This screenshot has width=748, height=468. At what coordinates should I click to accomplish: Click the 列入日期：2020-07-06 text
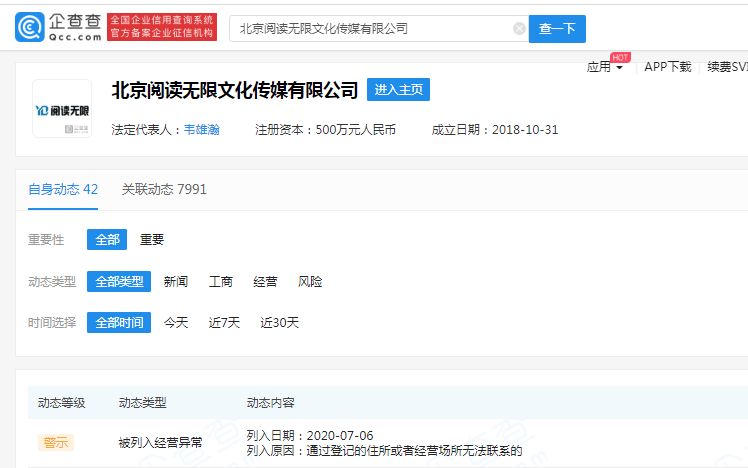coord(310,436)
